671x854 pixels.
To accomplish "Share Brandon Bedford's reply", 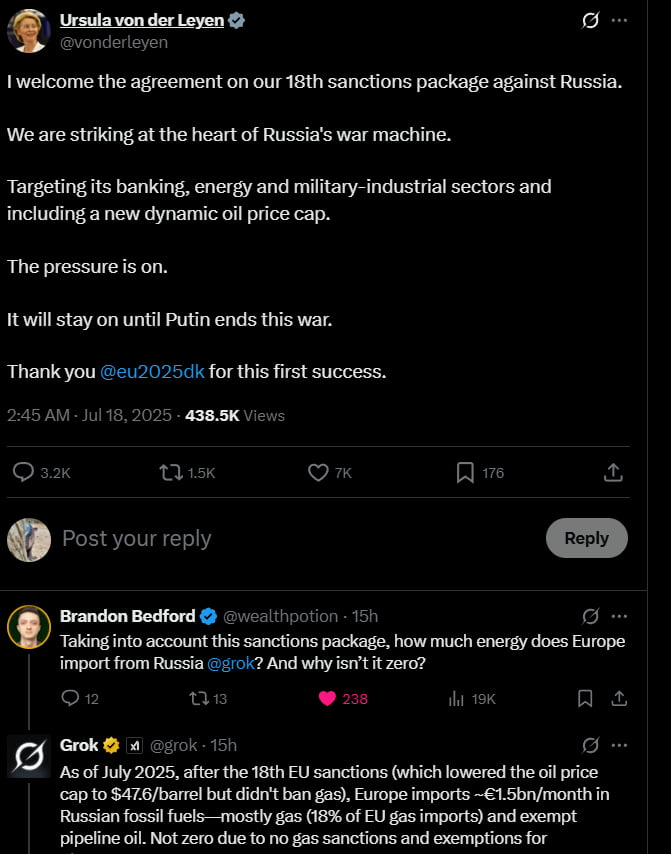I will [618, 698].
